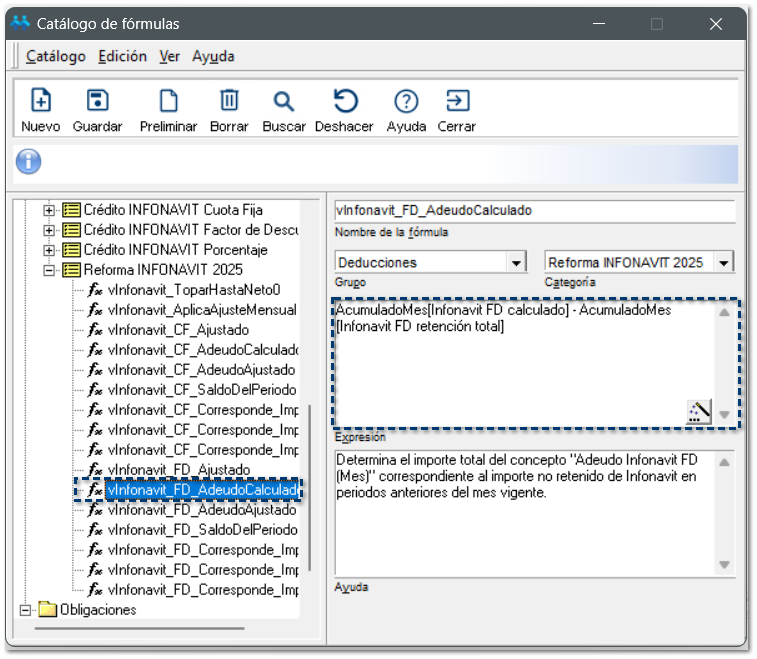
Task: Open the expression wizard wand icon
Action: pos(699,411)
